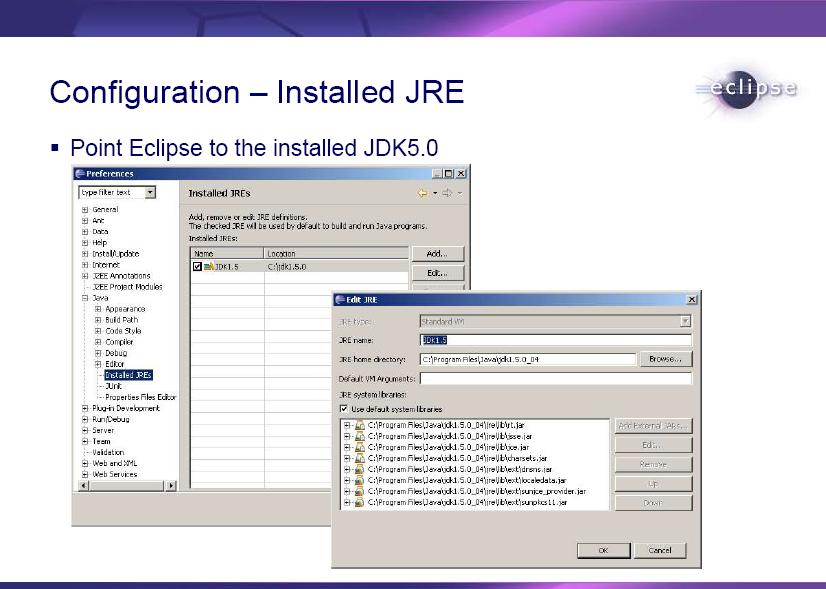Click the sunjce_provider.jar library icon
826x589 pixels.
360,492
